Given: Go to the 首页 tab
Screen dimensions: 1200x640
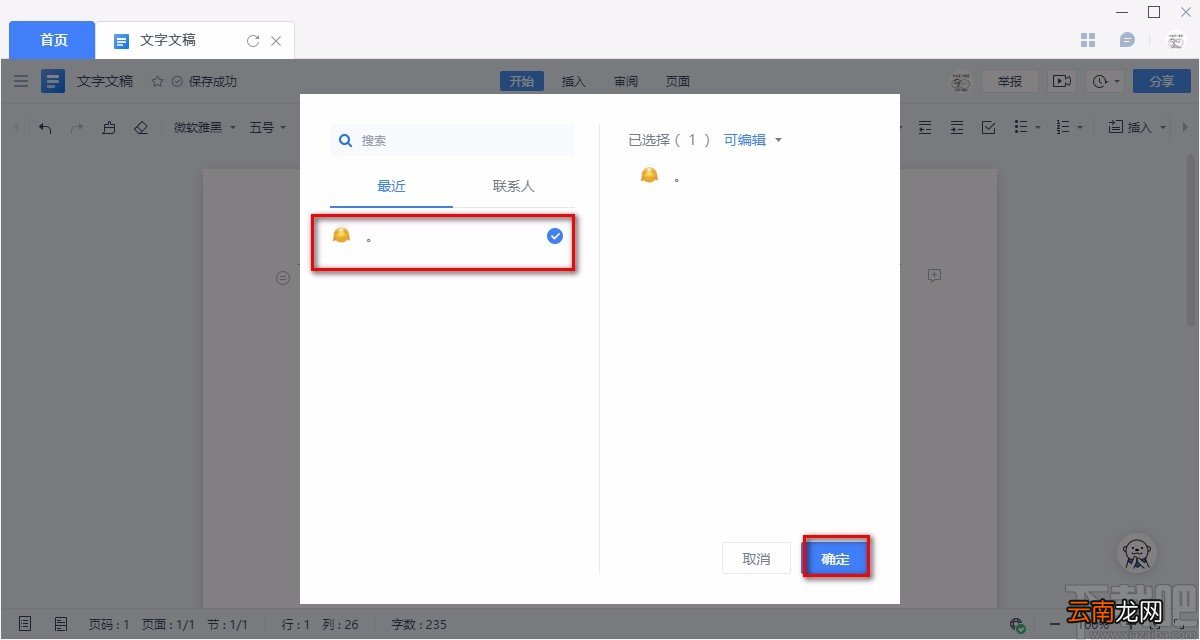Looking at the screenshot, I should pos(54,40).
